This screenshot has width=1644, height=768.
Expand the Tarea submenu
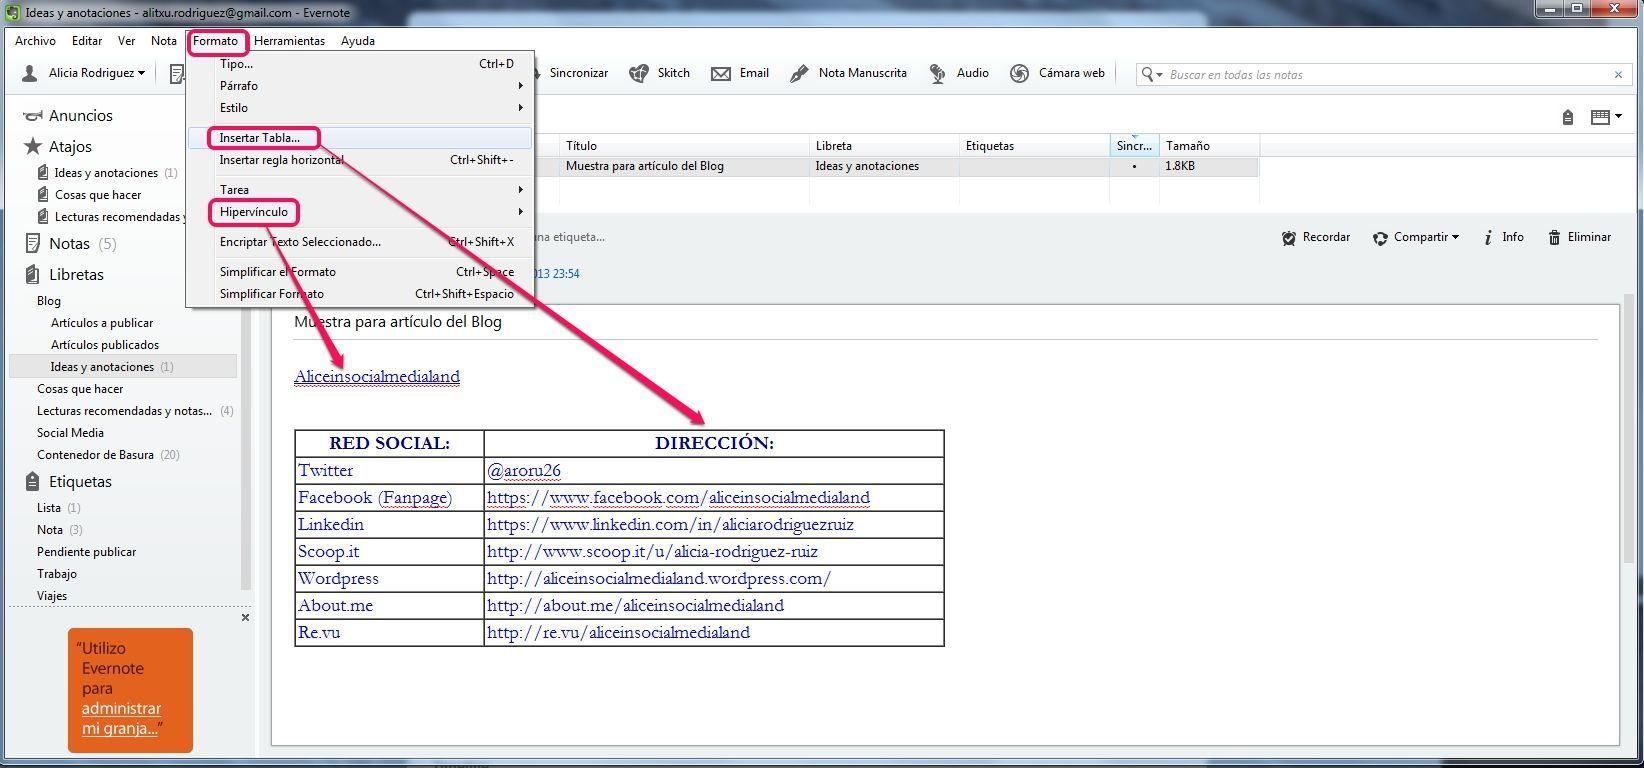click(x=360, y=190)
